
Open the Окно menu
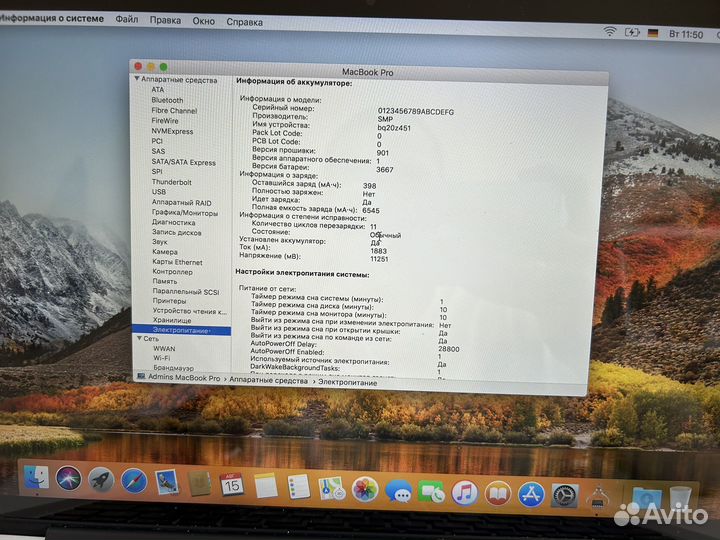pos(203,21)
